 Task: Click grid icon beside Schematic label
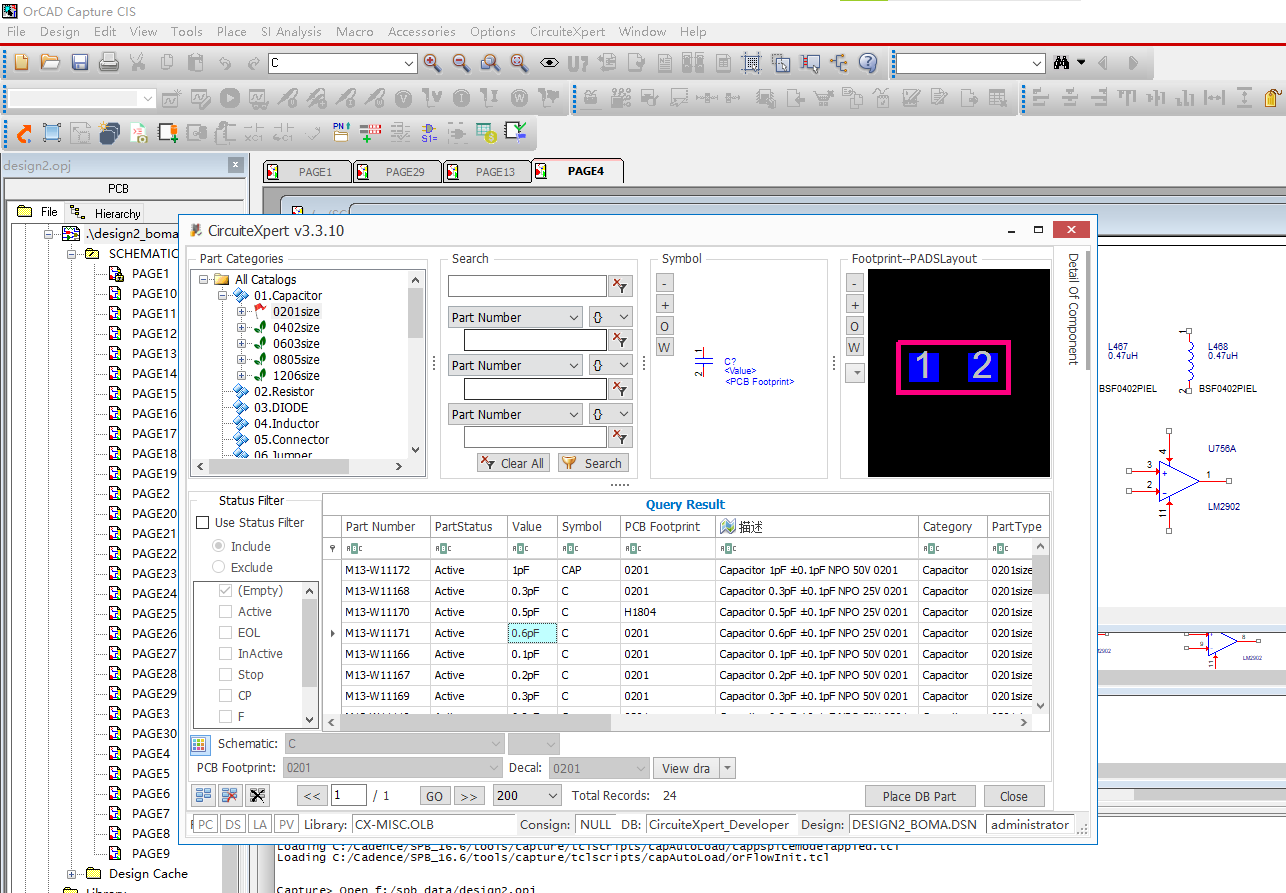click(200, 744)
